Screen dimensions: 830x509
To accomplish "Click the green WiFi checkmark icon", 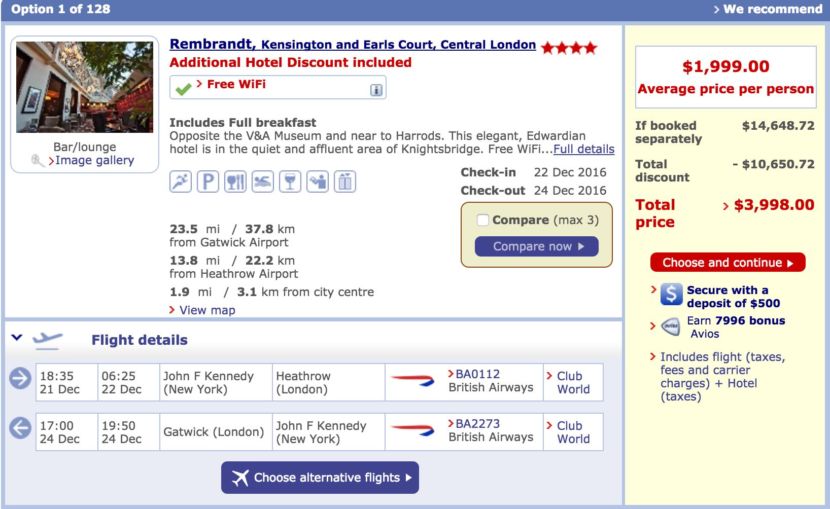I will [183, 88].
